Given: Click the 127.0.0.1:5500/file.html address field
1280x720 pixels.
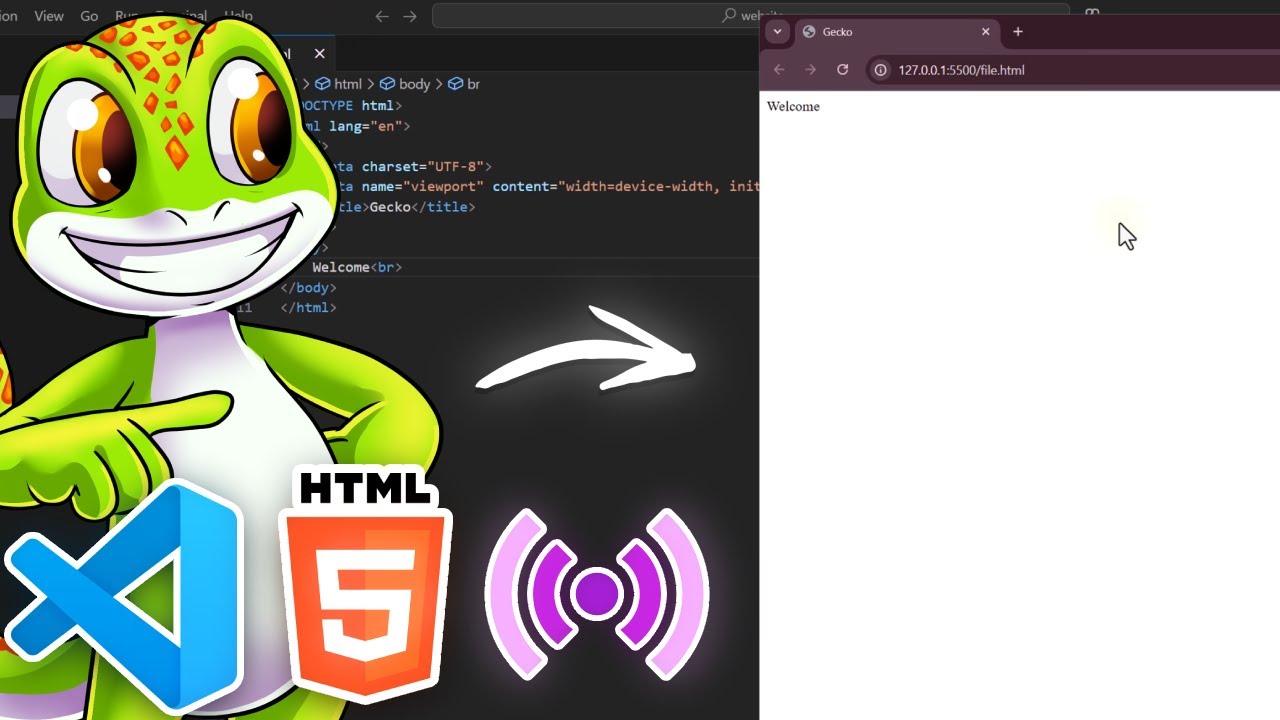Looking at the screenshot, I should 961,70.
